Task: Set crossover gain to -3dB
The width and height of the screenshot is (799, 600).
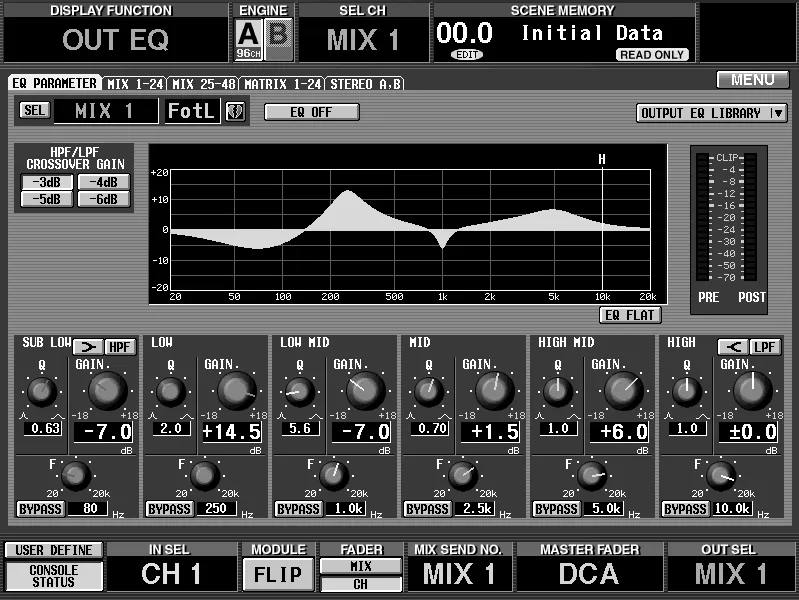Action: [x=47, y=182]
